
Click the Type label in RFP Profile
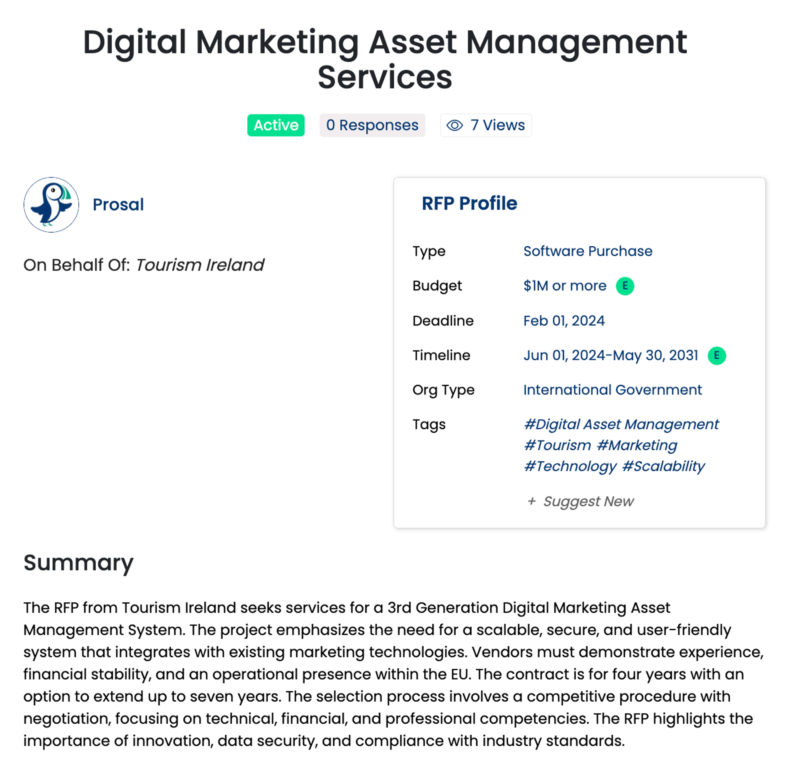[x=429, y=252]
